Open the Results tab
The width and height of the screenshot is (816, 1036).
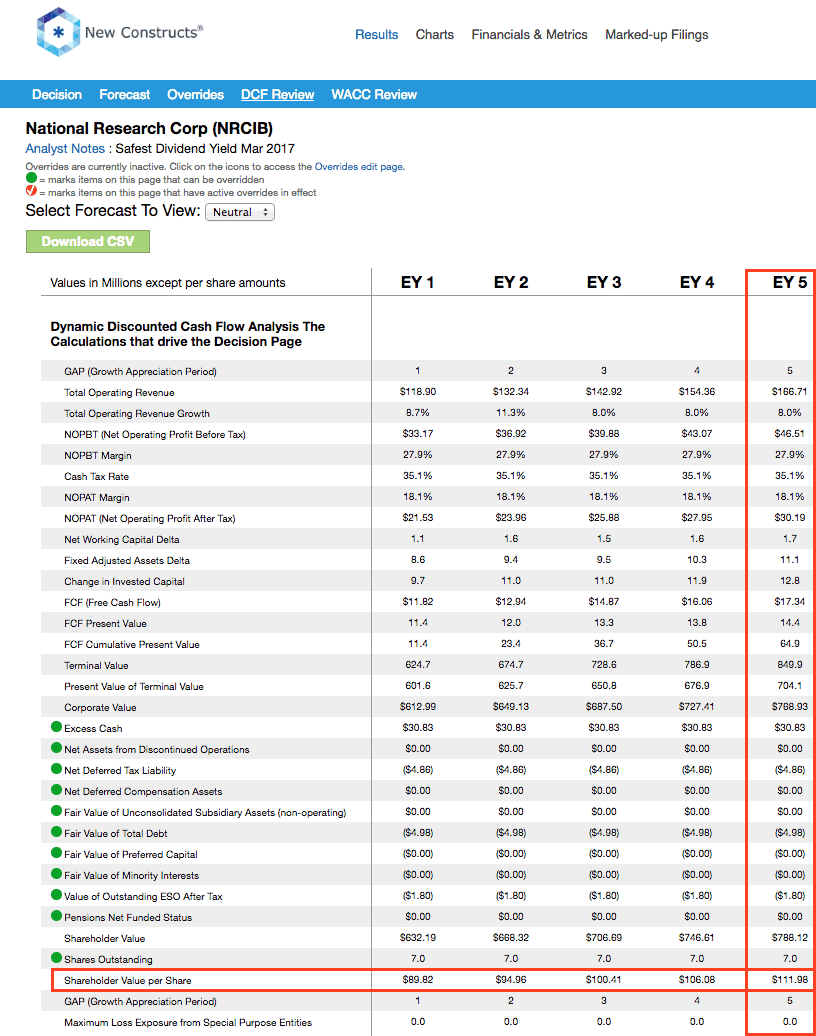(x=377, y=34)
